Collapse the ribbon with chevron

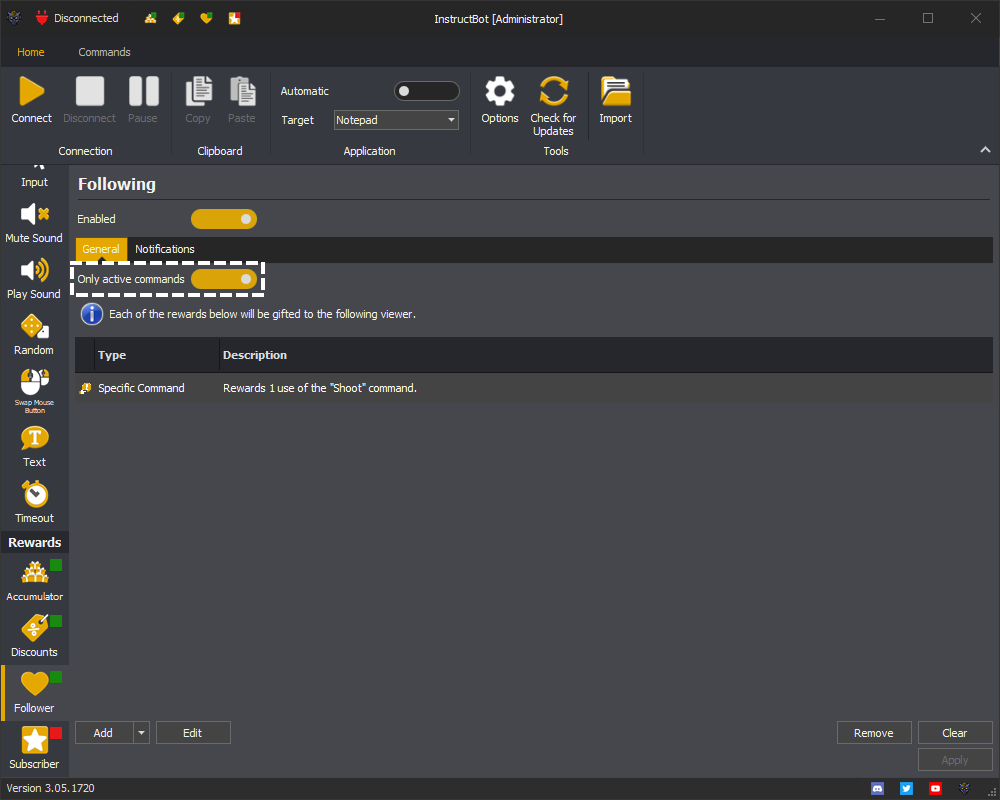(985, 150)
